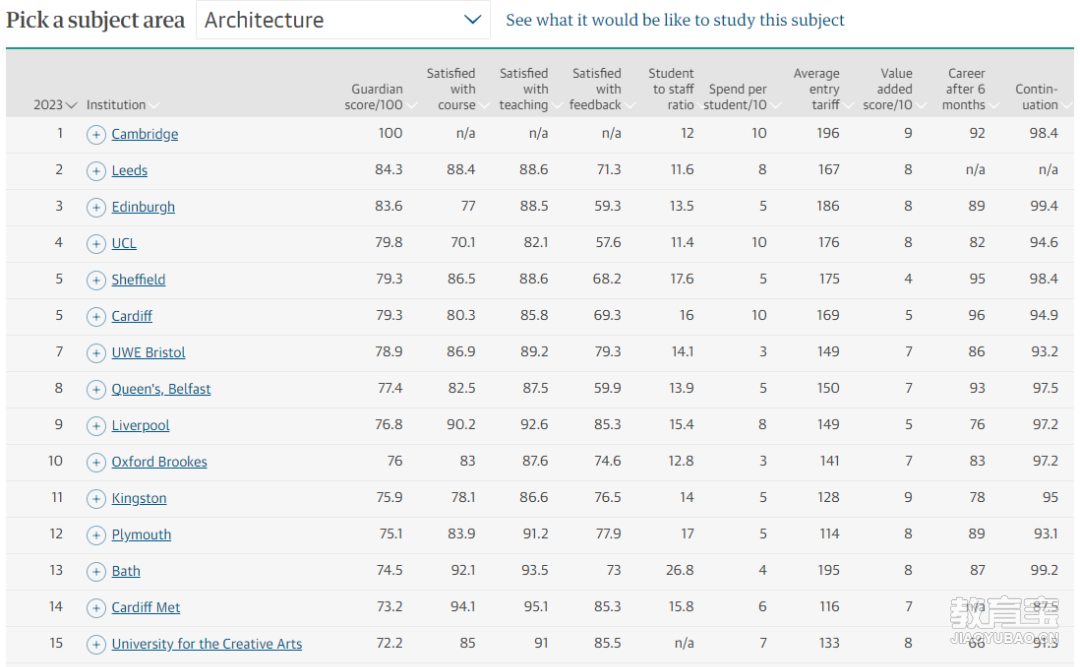1080x667 pixels.
Task: Sort by Career after 6 months column
Action: coord(970,89)
